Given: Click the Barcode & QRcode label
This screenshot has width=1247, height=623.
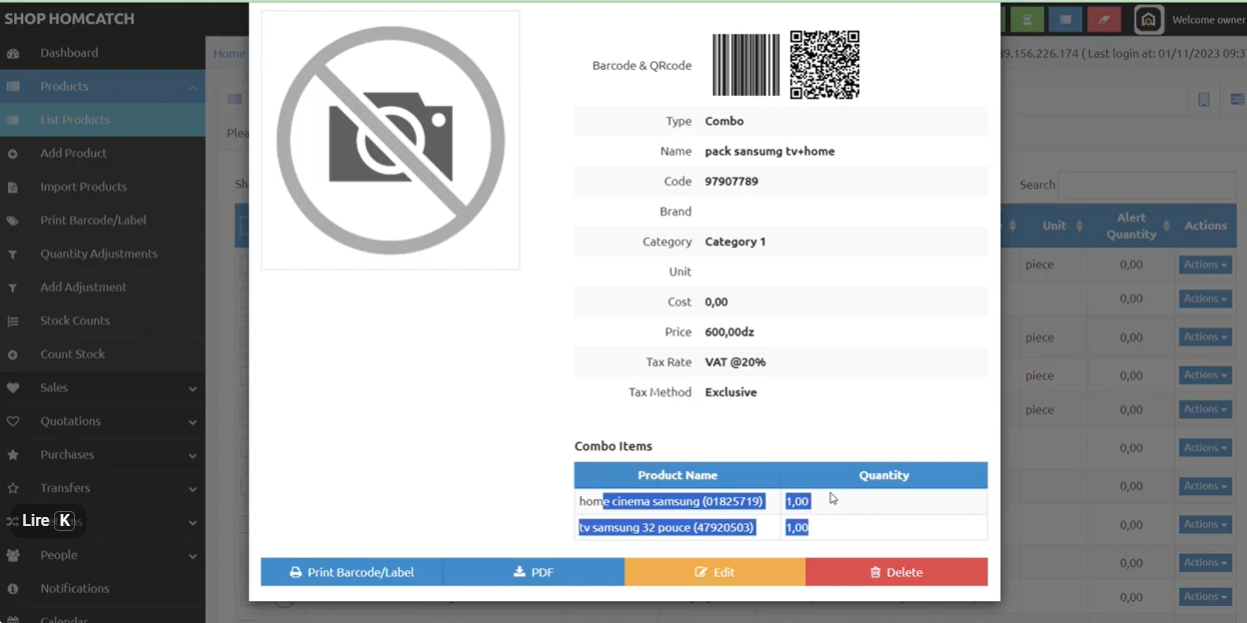Looking at the screenshot, I should [642, 66].
